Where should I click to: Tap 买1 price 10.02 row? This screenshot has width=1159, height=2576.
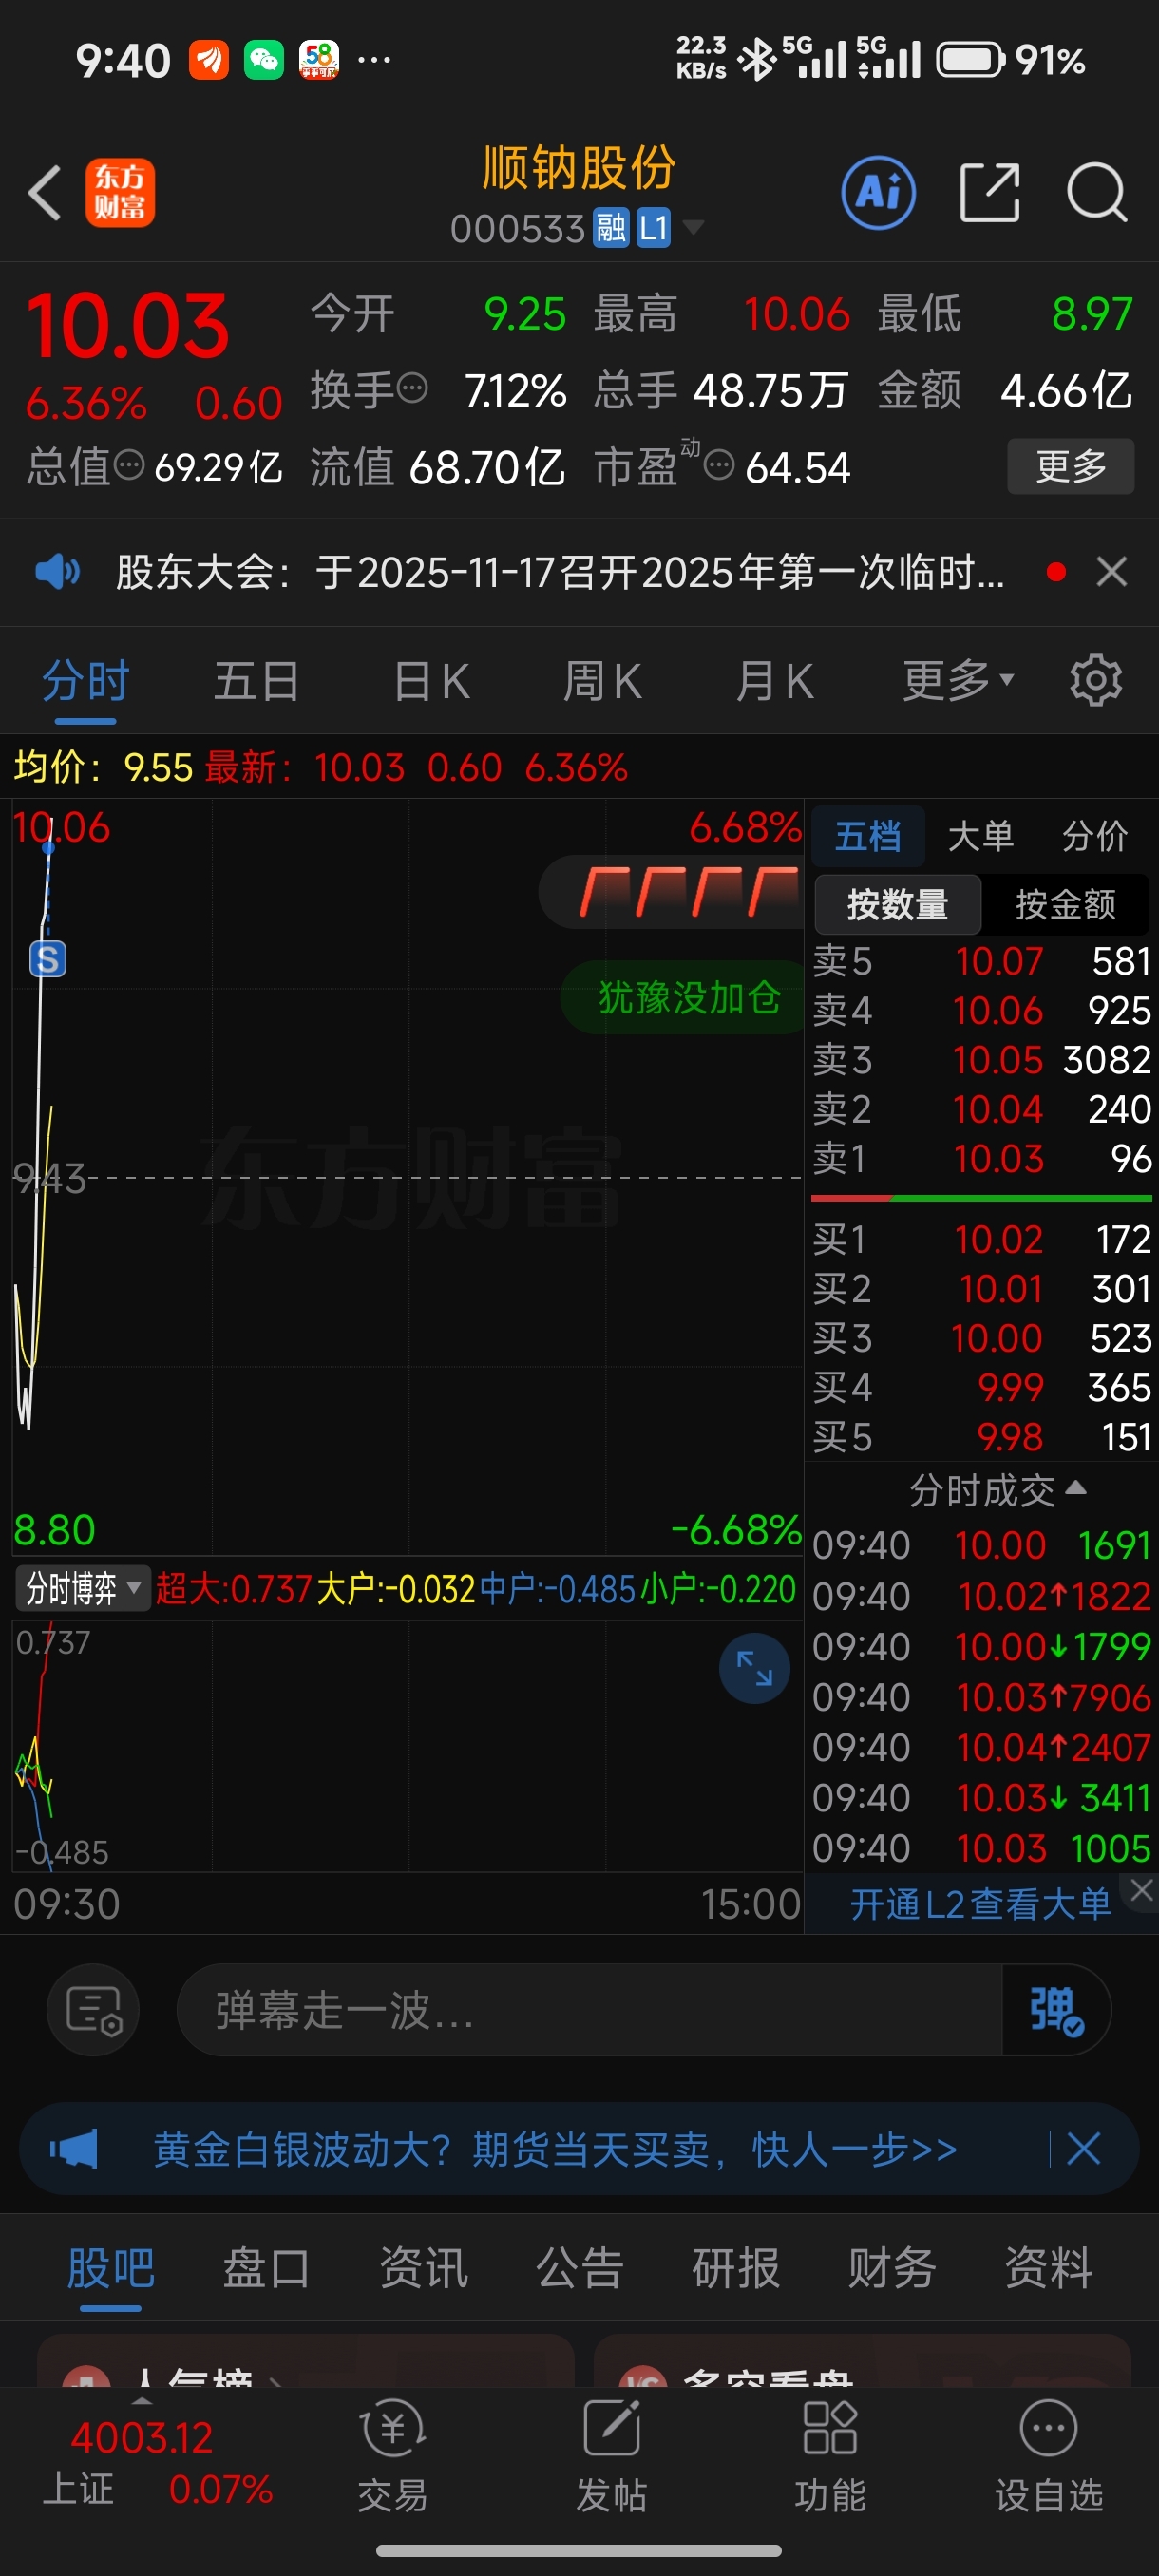pos(982,1240)
